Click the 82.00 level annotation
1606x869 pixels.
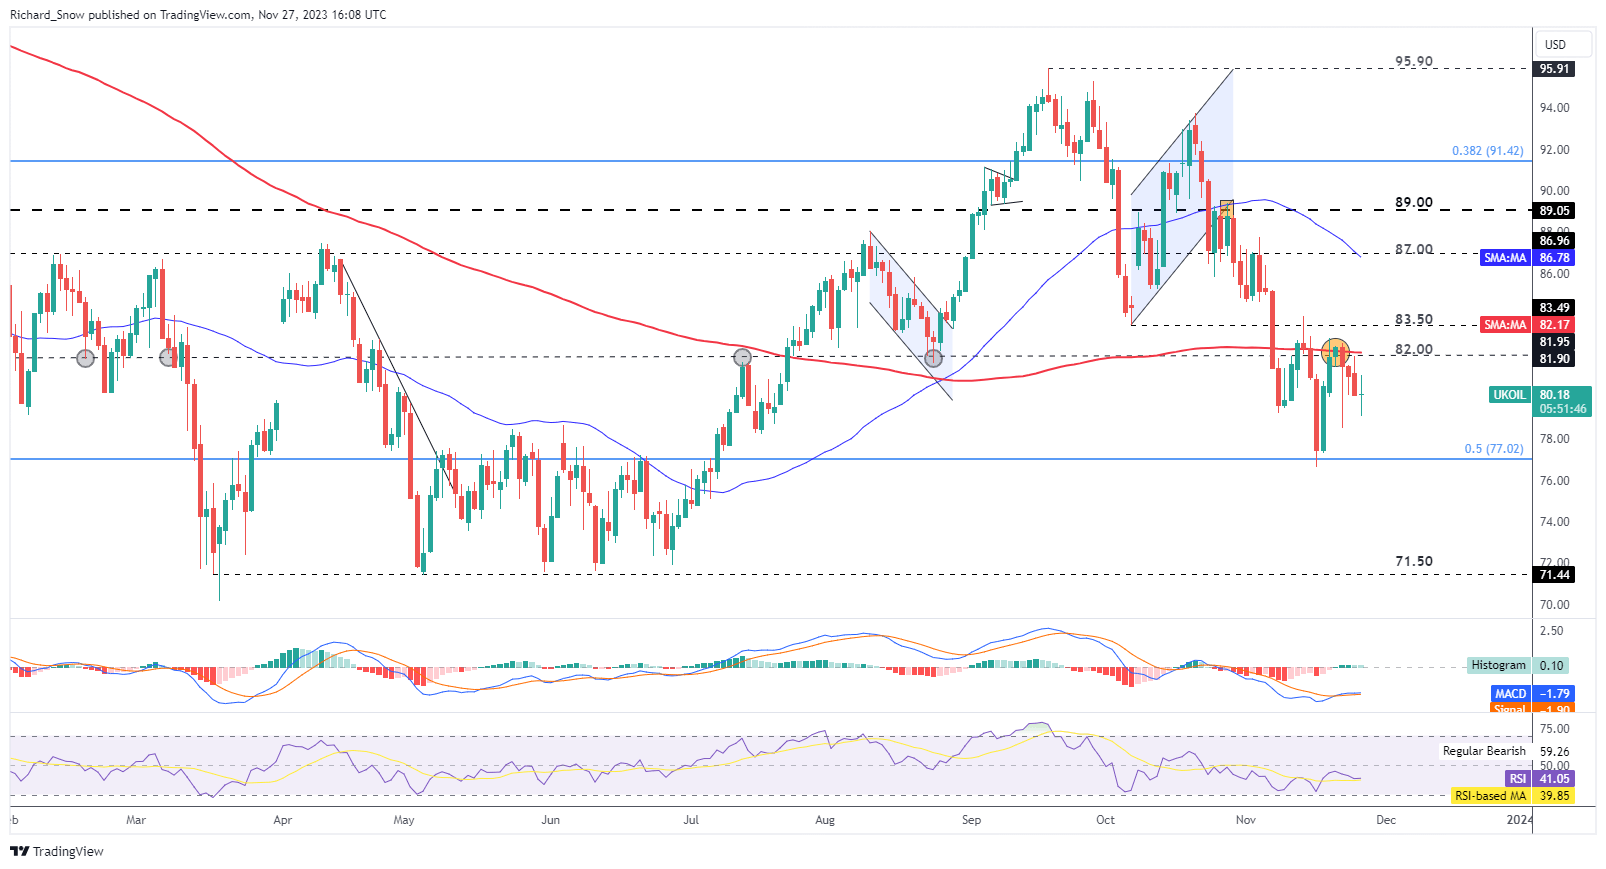(1414, 349)
